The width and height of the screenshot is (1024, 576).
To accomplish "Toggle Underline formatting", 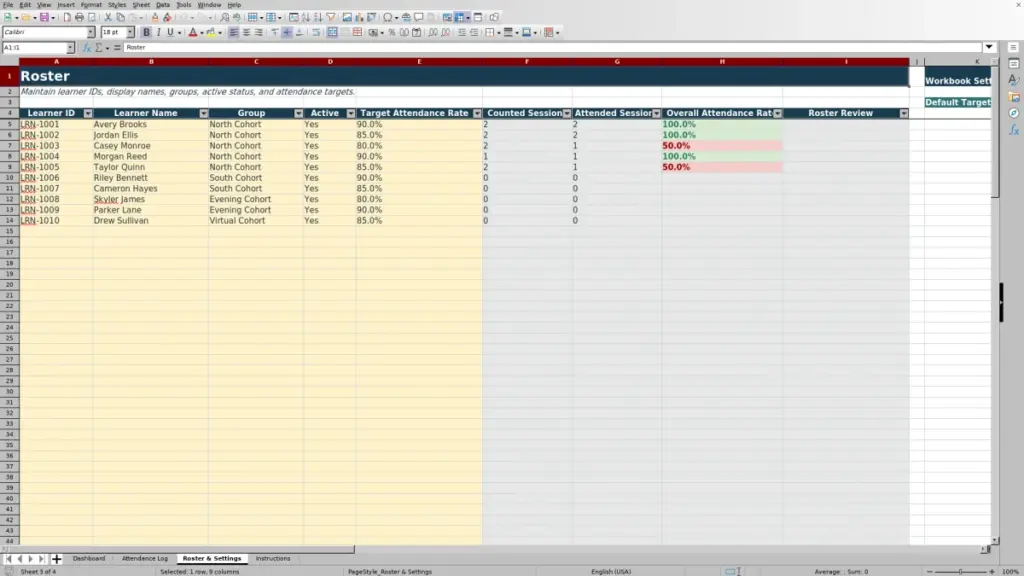I will click(x=170, y=32).
